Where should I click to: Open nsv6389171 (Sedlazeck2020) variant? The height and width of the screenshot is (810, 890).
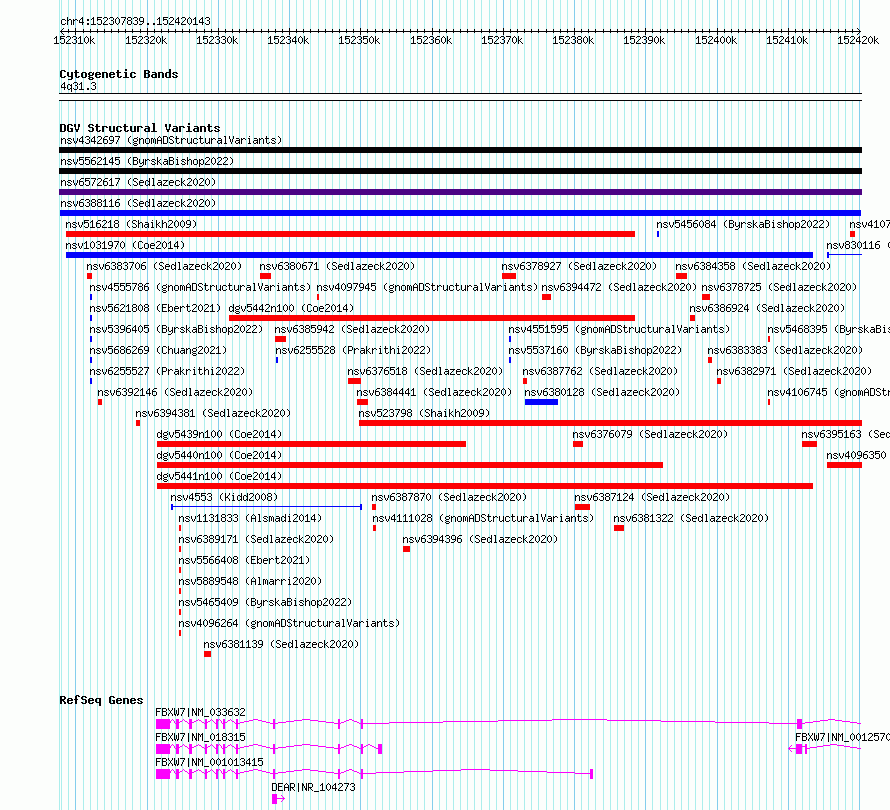(x=256, y=539)
